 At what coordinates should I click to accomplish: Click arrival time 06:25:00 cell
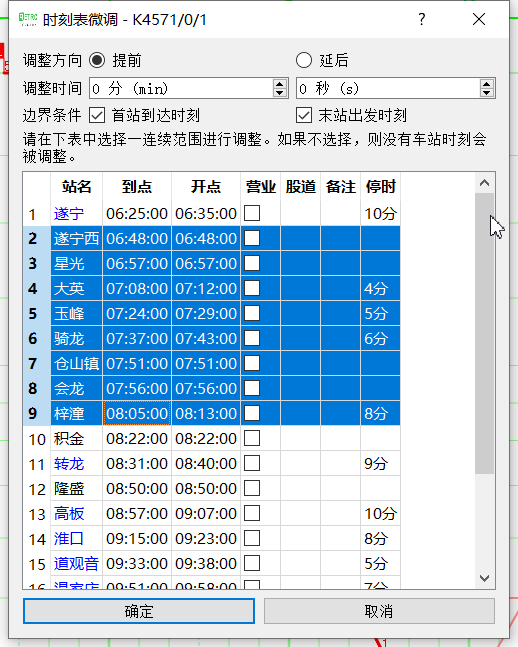click(x=137, y=213)
